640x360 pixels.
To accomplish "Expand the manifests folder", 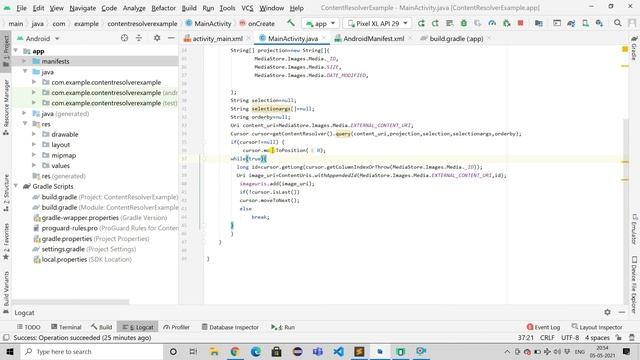I will [x=24, y=61].
